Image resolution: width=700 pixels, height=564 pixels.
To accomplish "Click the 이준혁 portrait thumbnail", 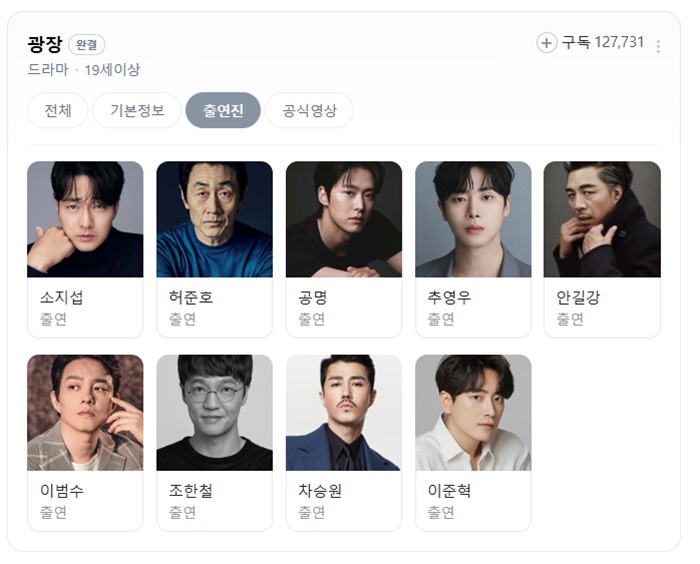I will click(473, 413).
